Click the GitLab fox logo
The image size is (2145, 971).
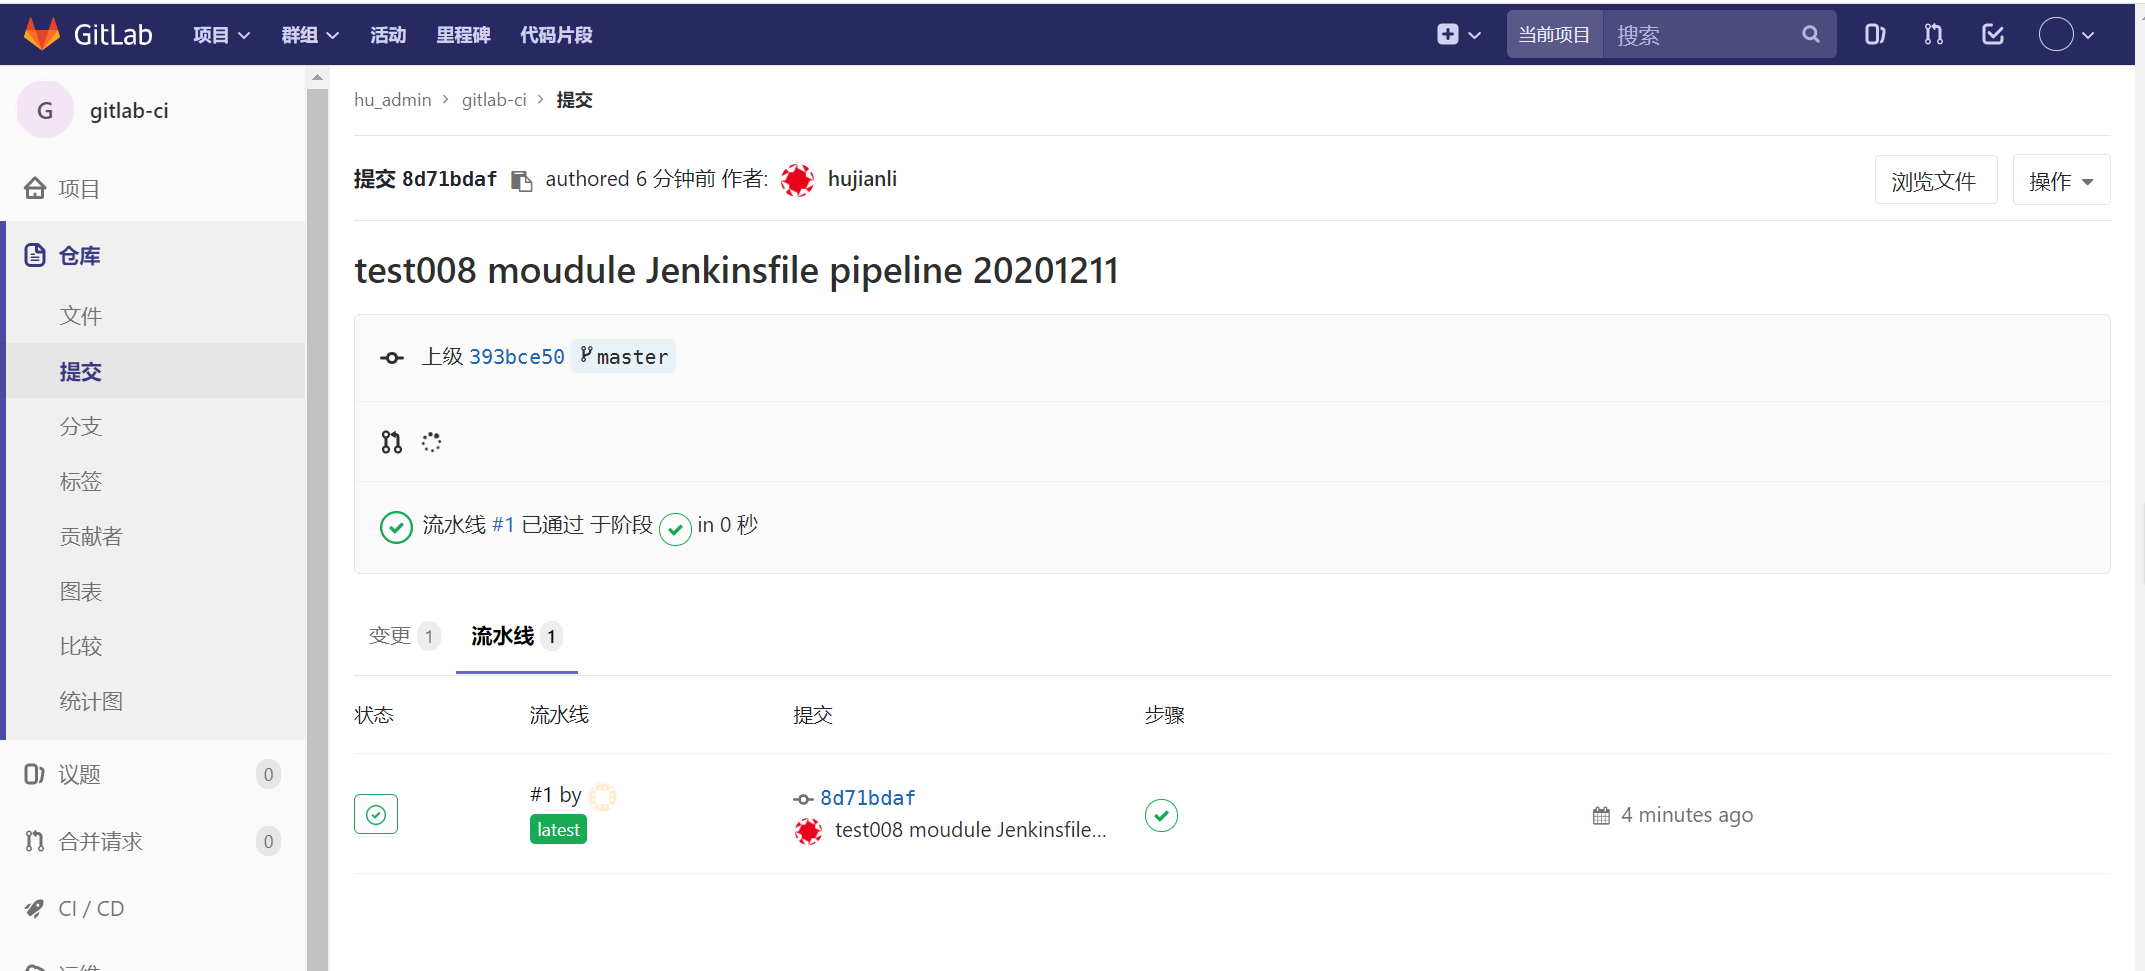coord(41,34)
